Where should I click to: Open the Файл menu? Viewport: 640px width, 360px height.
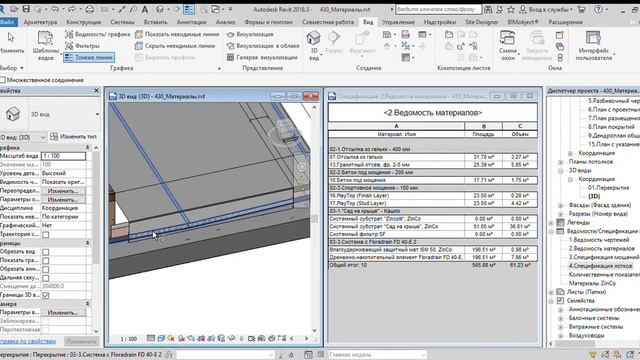tap(8, 22)
